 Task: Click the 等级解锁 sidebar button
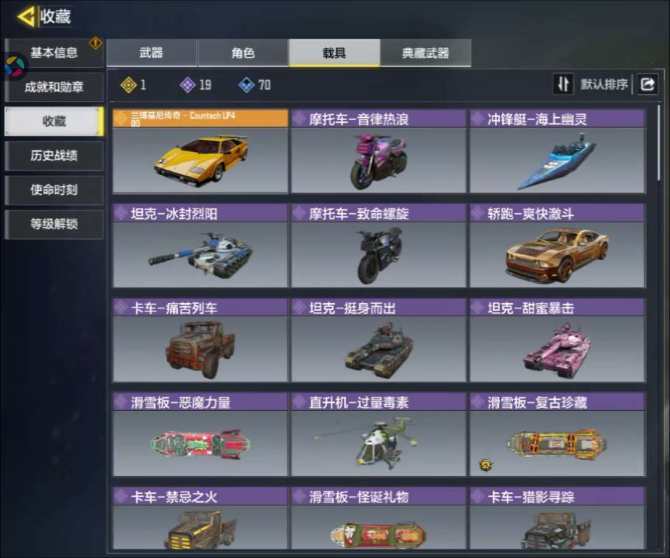tap(54, 223)
